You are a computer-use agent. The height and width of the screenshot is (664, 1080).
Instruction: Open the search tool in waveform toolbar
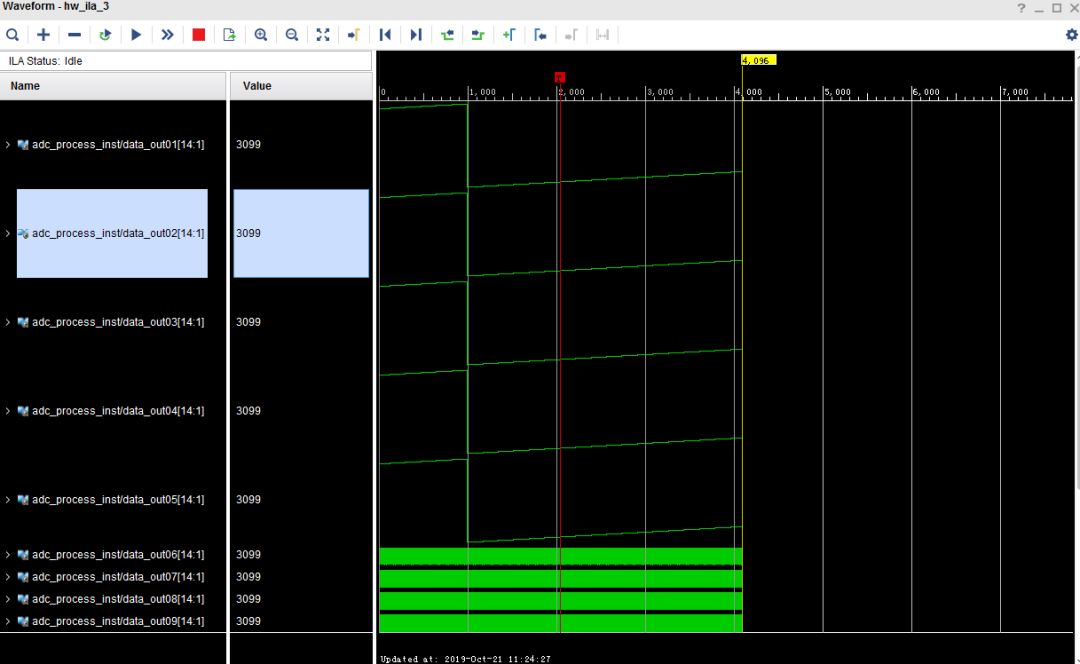(x=12, y=34)
